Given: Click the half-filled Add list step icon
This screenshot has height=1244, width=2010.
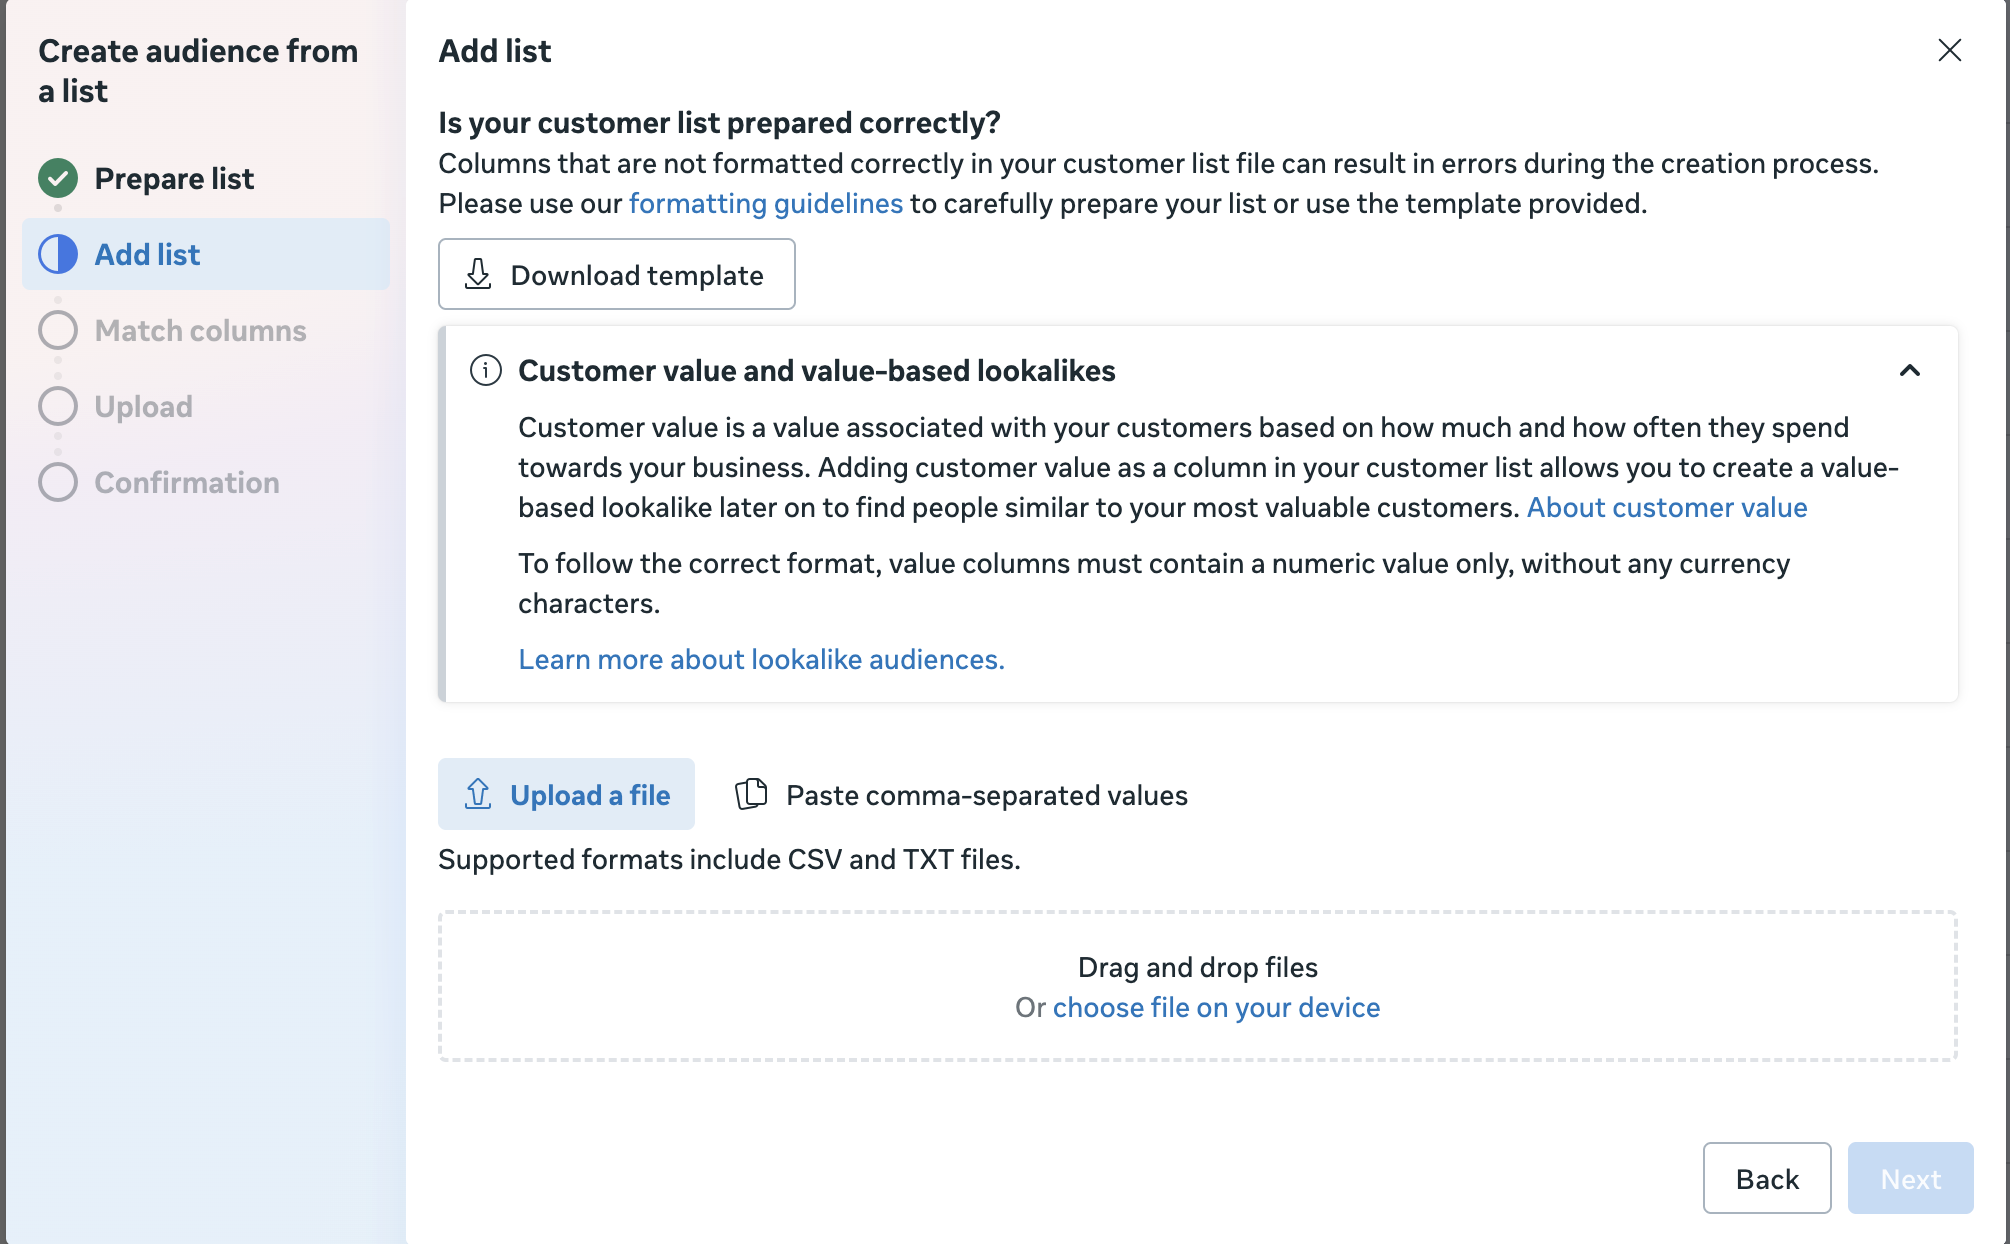Looking at the screenshot, I should (x=58, y=254).
